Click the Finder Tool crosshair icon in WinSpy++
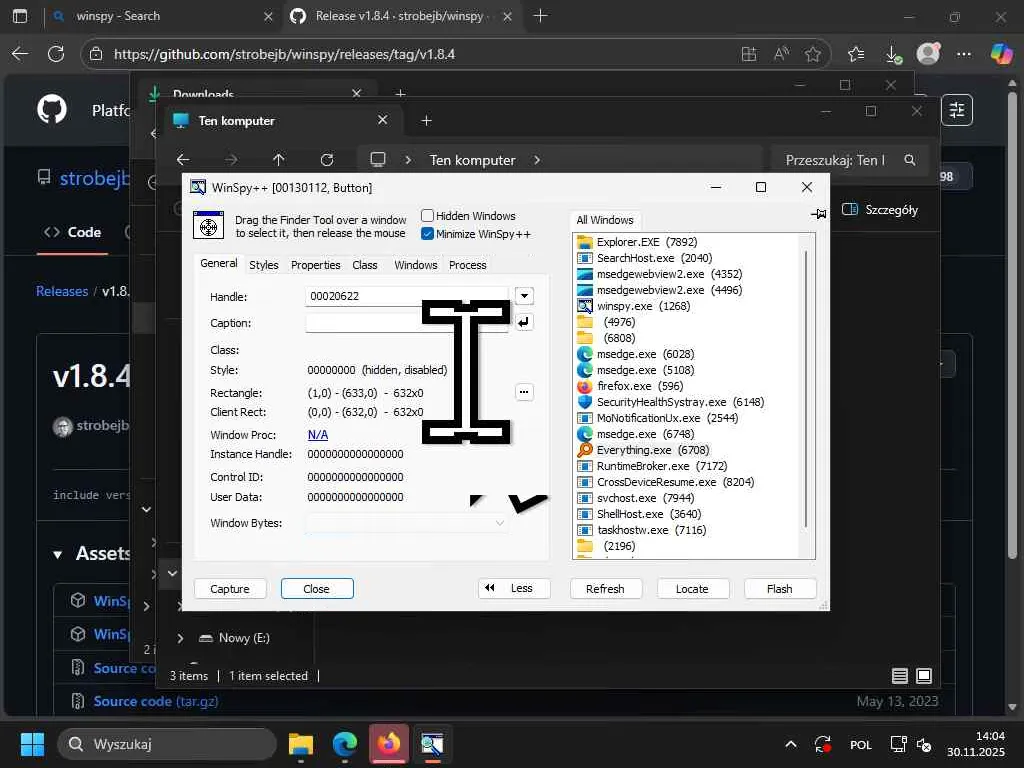Image resolution: width=1024 pixels, height=768 pixels. [208, 226]
